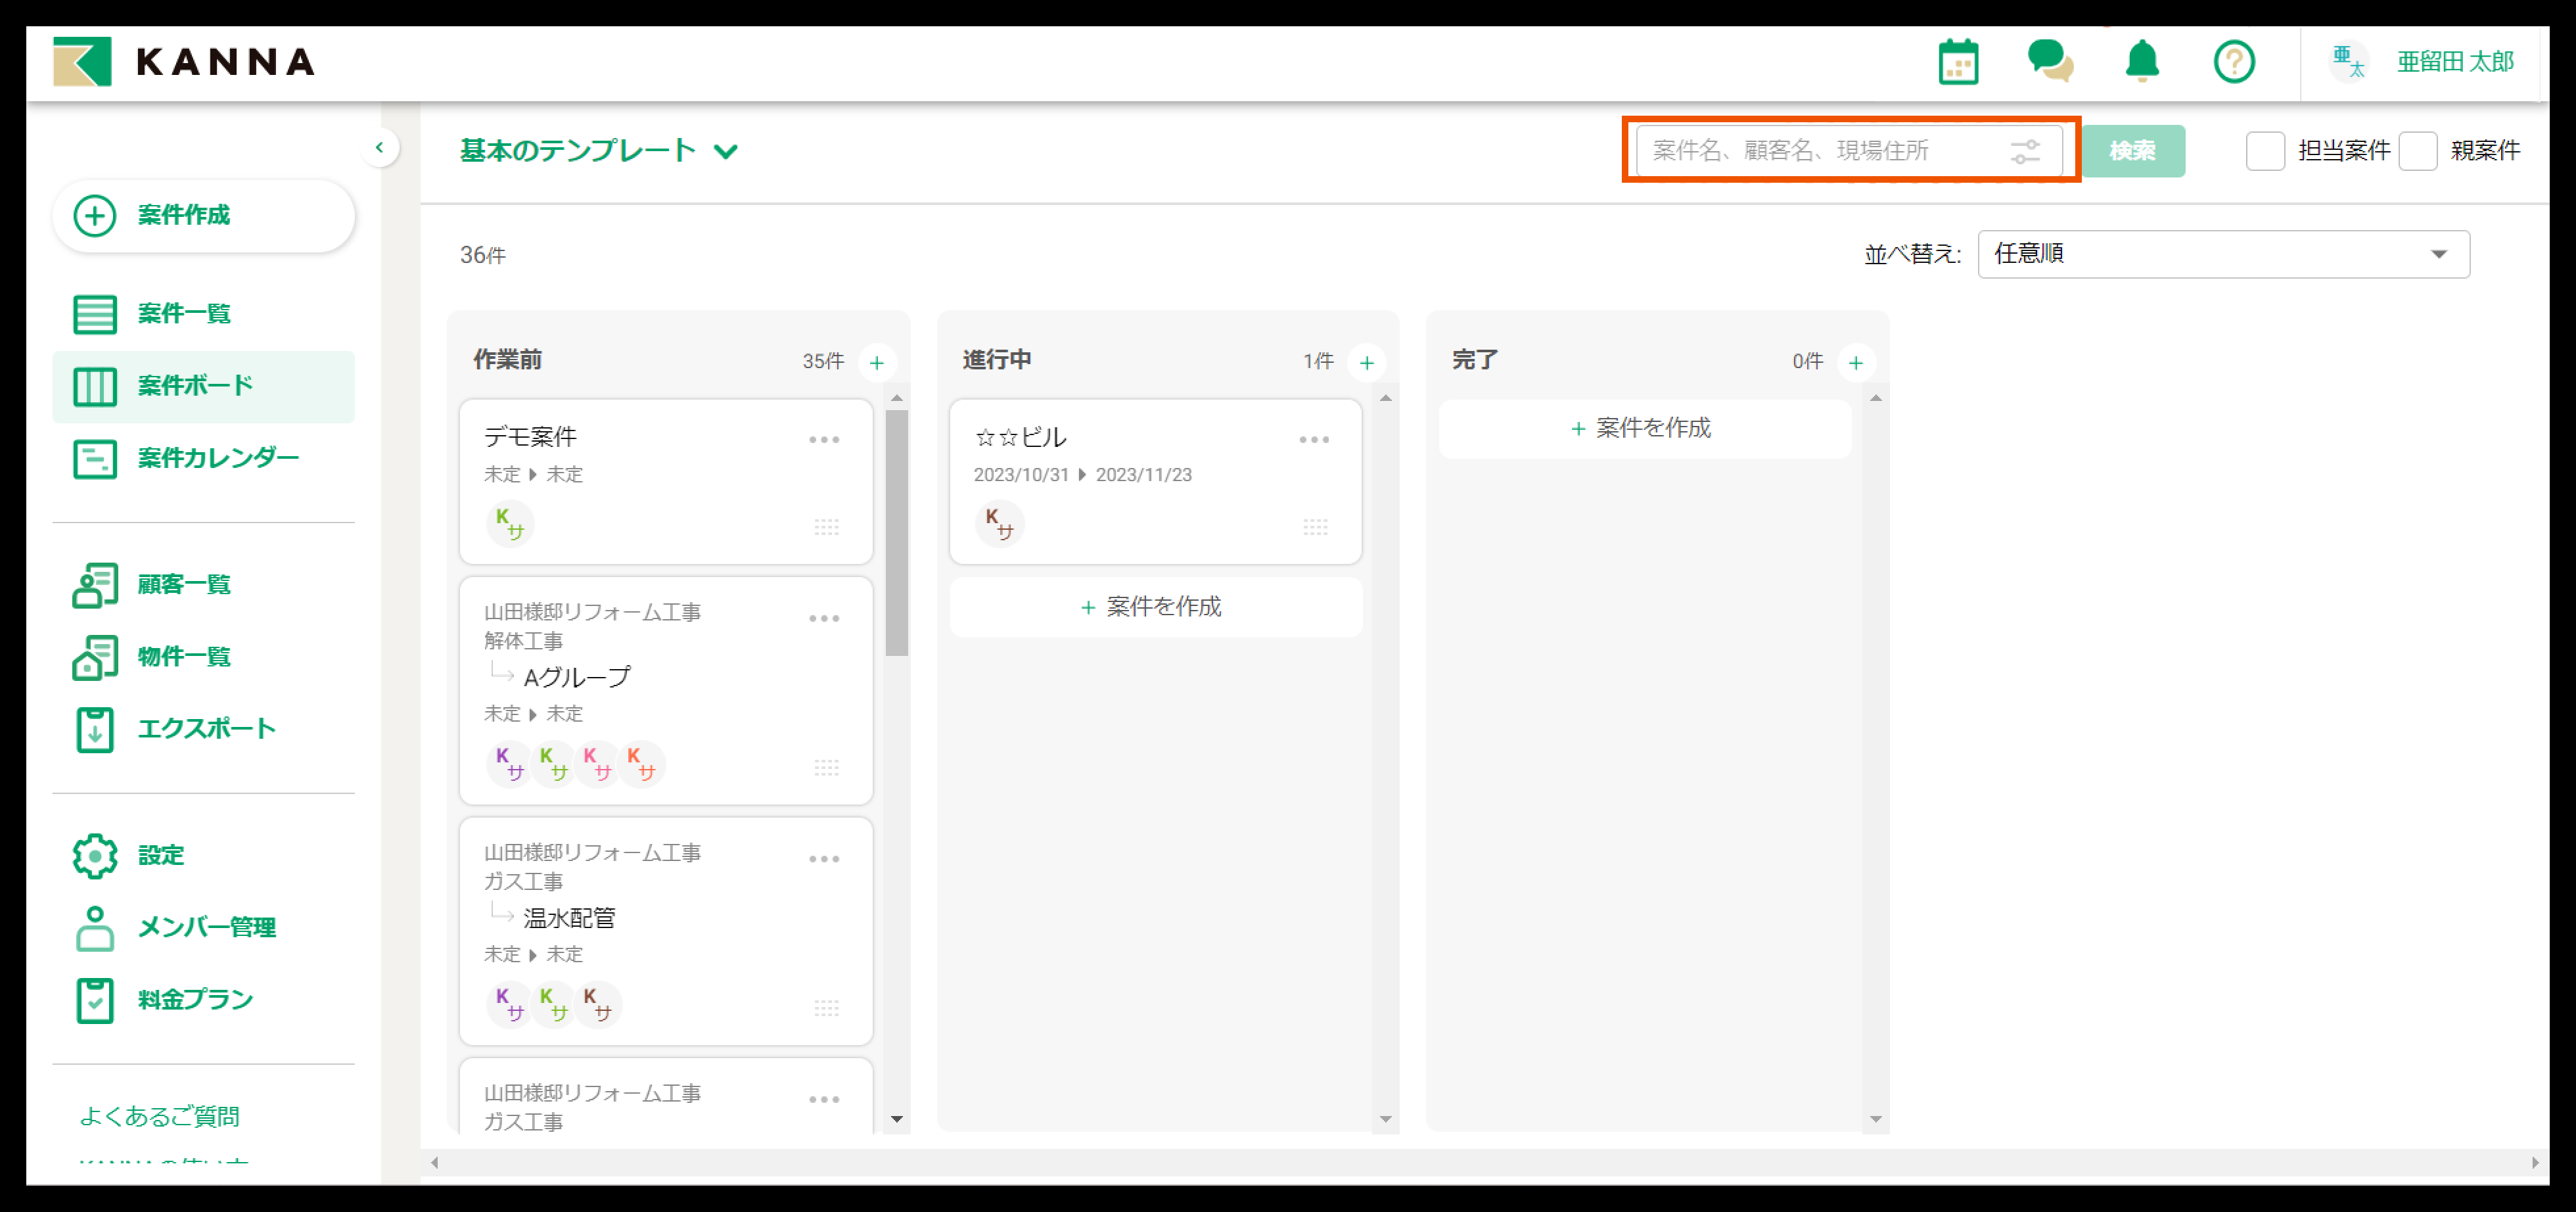
Task: Click plus icon in 完了 column header
Action: click(x=1855, y=362)
